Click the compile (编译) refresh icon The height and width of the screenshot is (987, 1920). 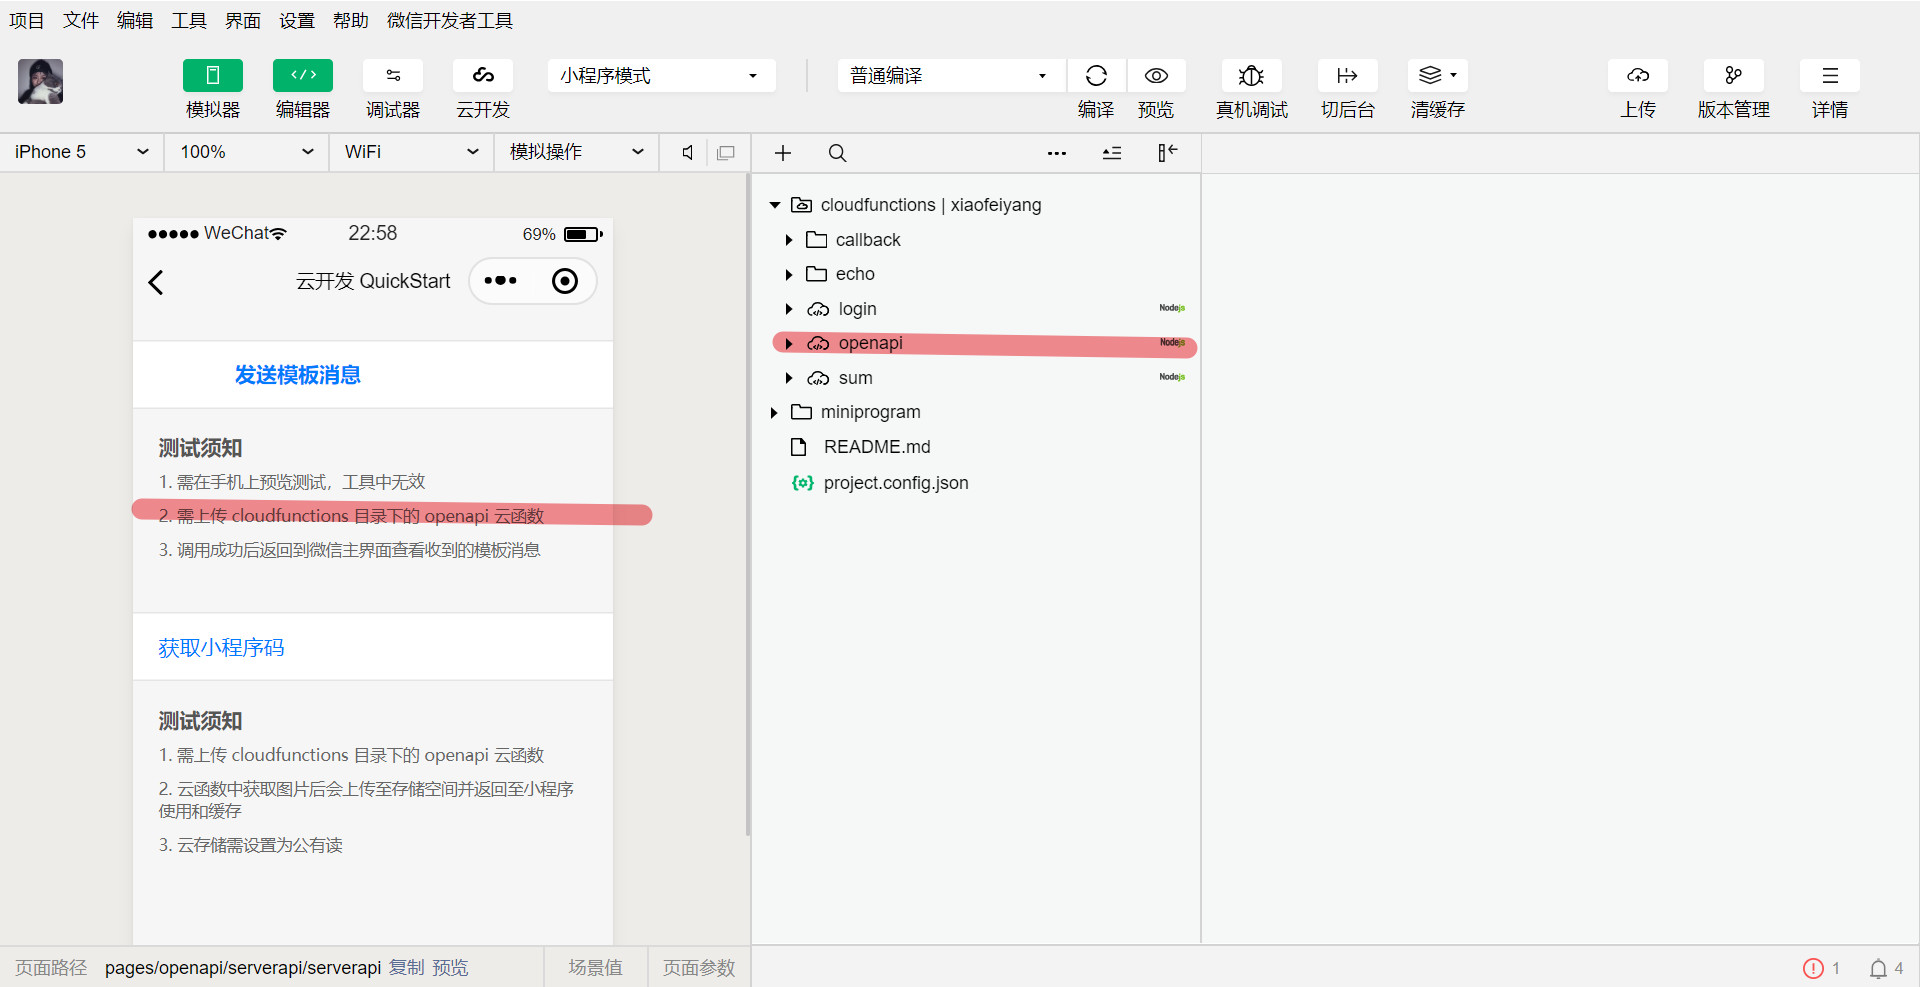(x=1096, y=76)
